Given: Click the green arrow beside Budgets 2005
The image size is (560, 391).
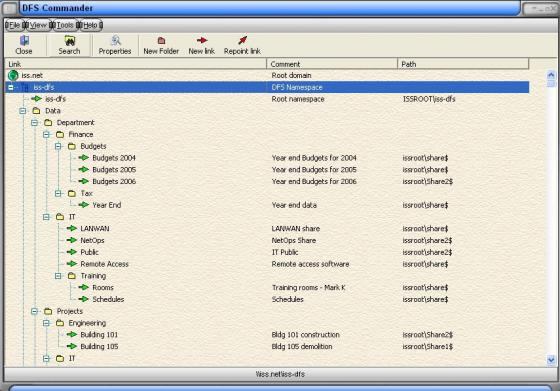Looking at the screenshot, I should click(84, 169).
